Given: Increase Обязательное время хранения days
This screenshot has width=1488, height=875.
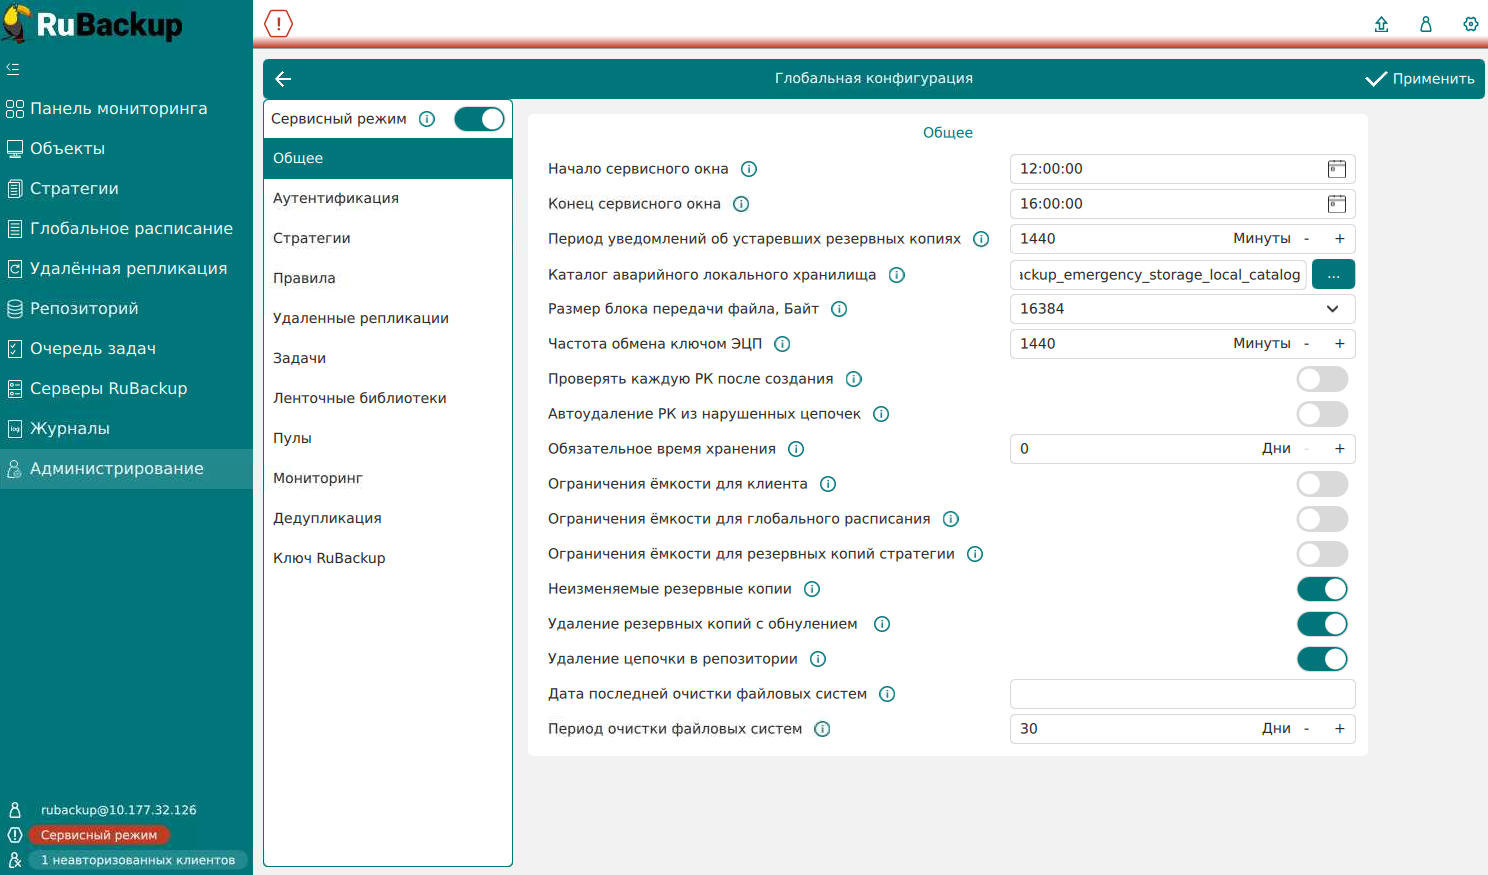Looking at the screenshot, I should click(x=1340, y=449).
